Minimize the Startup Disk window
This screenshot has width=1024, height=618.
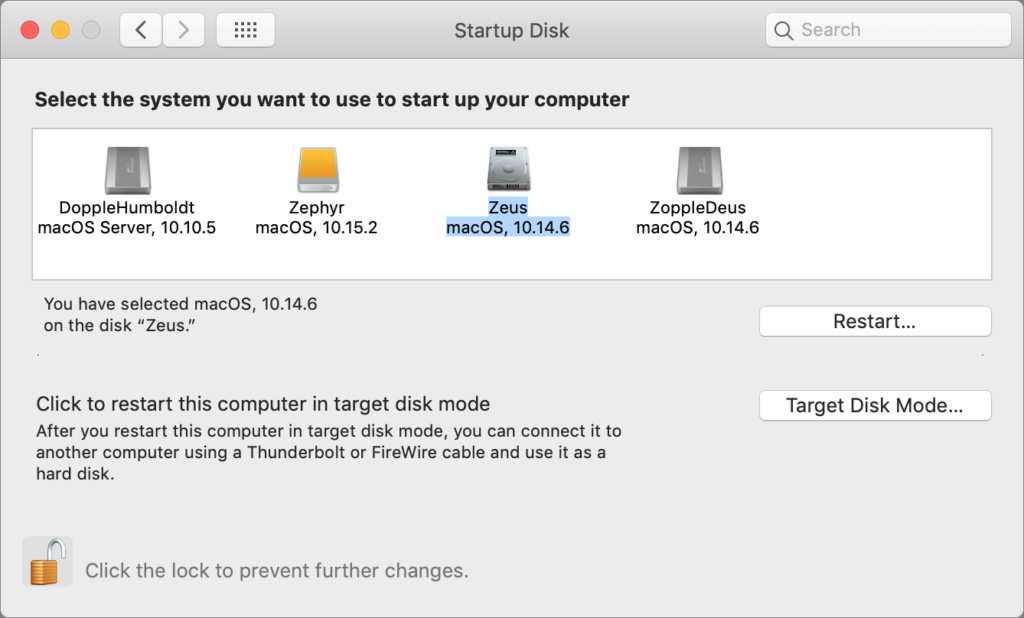(60, 30)
